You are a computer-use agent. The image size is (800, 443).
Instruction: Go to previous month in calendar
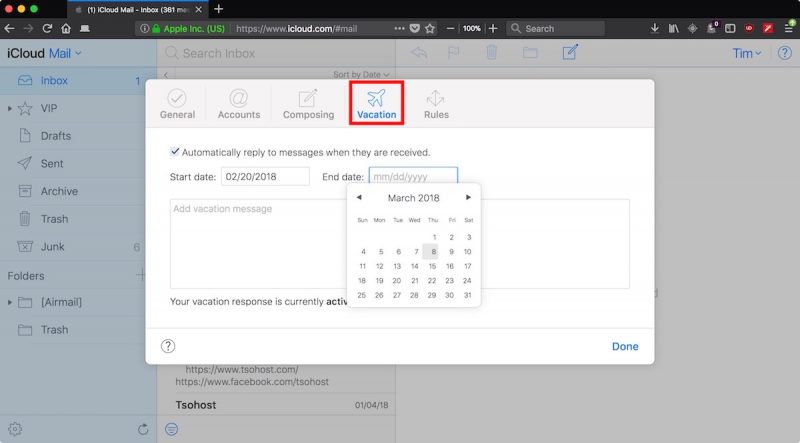pos(359,198)
